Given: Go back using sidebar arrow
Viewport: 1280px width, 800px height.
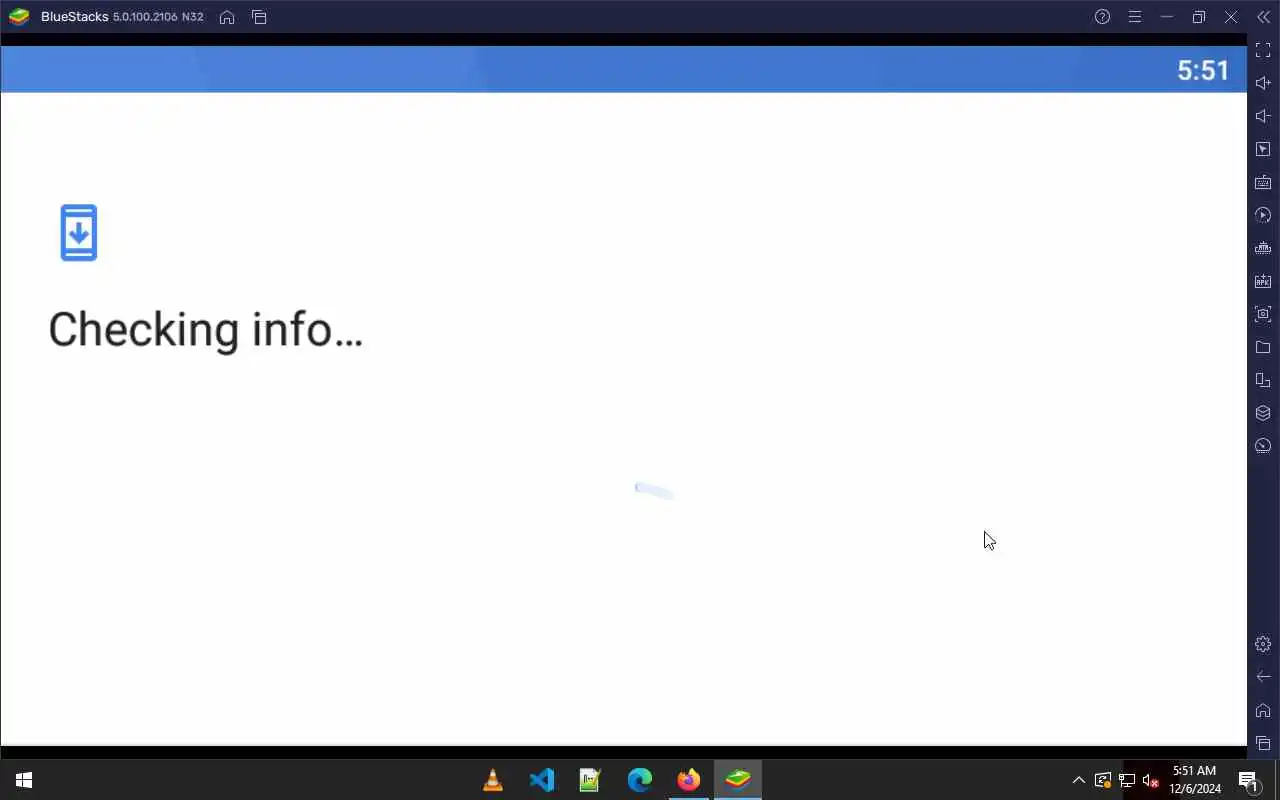Looking at the screenshot, I should [1263, 677].
